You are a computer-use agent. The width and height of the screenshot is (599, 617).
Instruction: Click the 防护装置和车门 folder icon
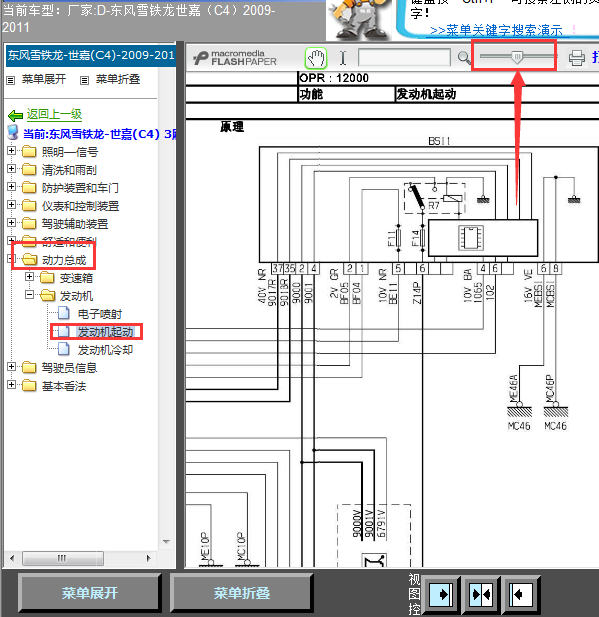coord(29,188)
